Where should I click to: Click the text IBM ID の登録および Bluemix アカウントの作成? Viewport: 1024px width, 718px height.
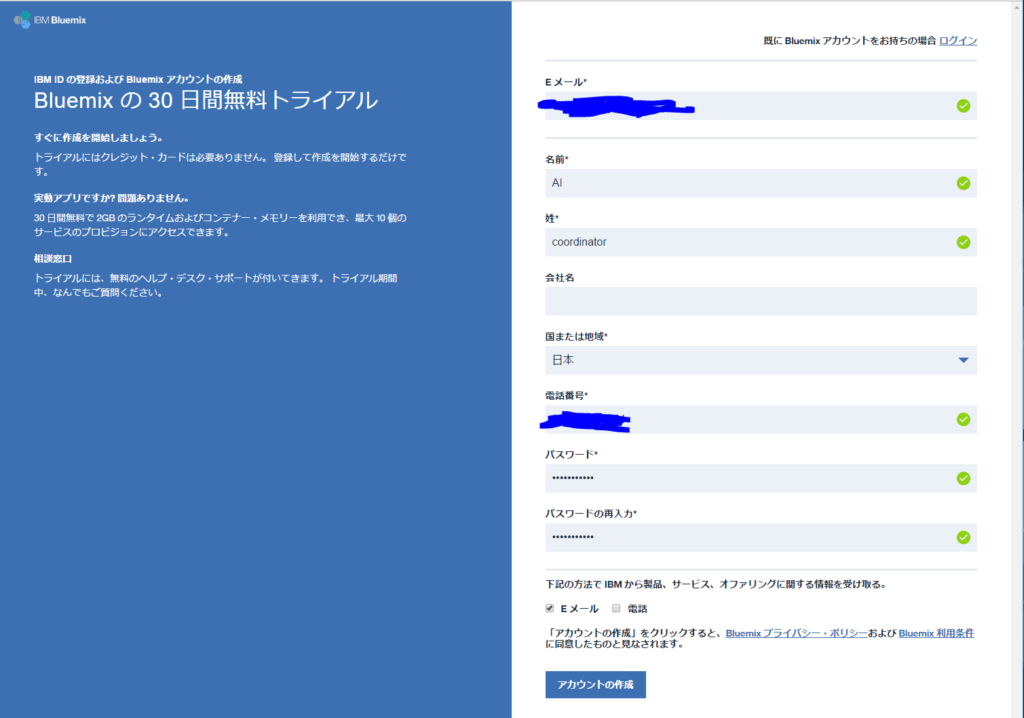click(138, 80)
